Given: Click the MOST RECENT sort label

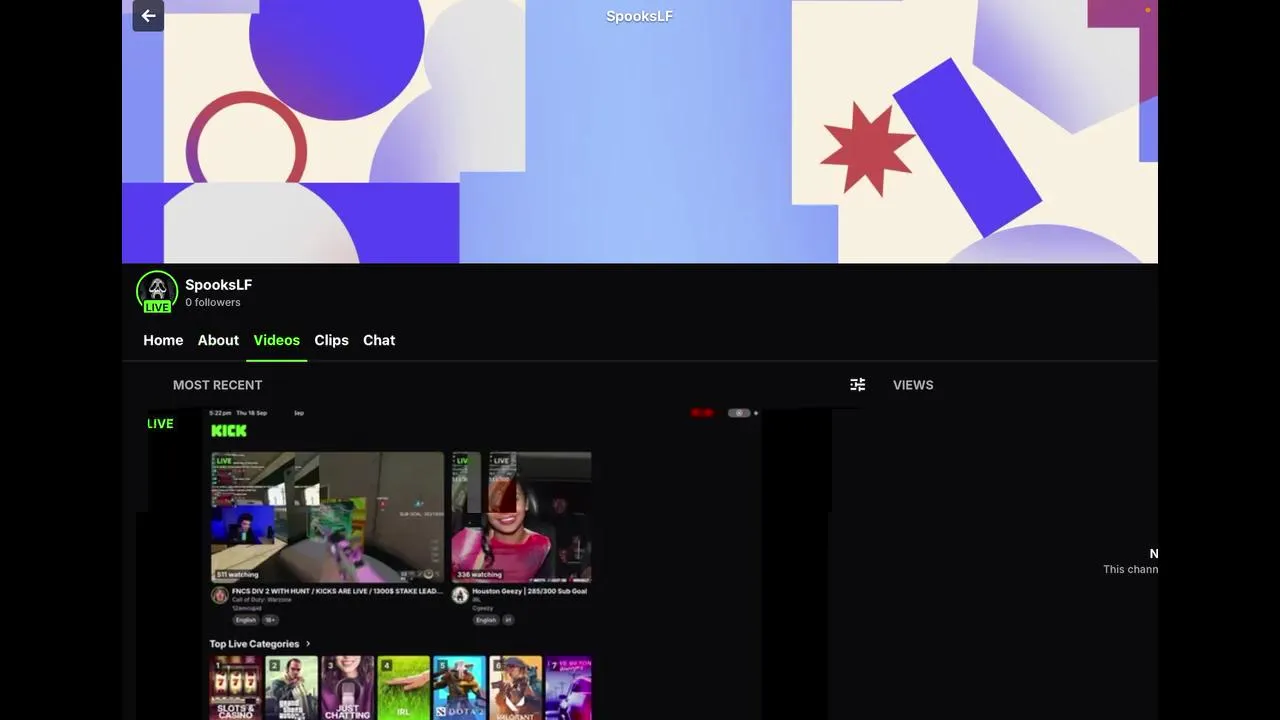Looking at the screenshot, I should point(217,385).
